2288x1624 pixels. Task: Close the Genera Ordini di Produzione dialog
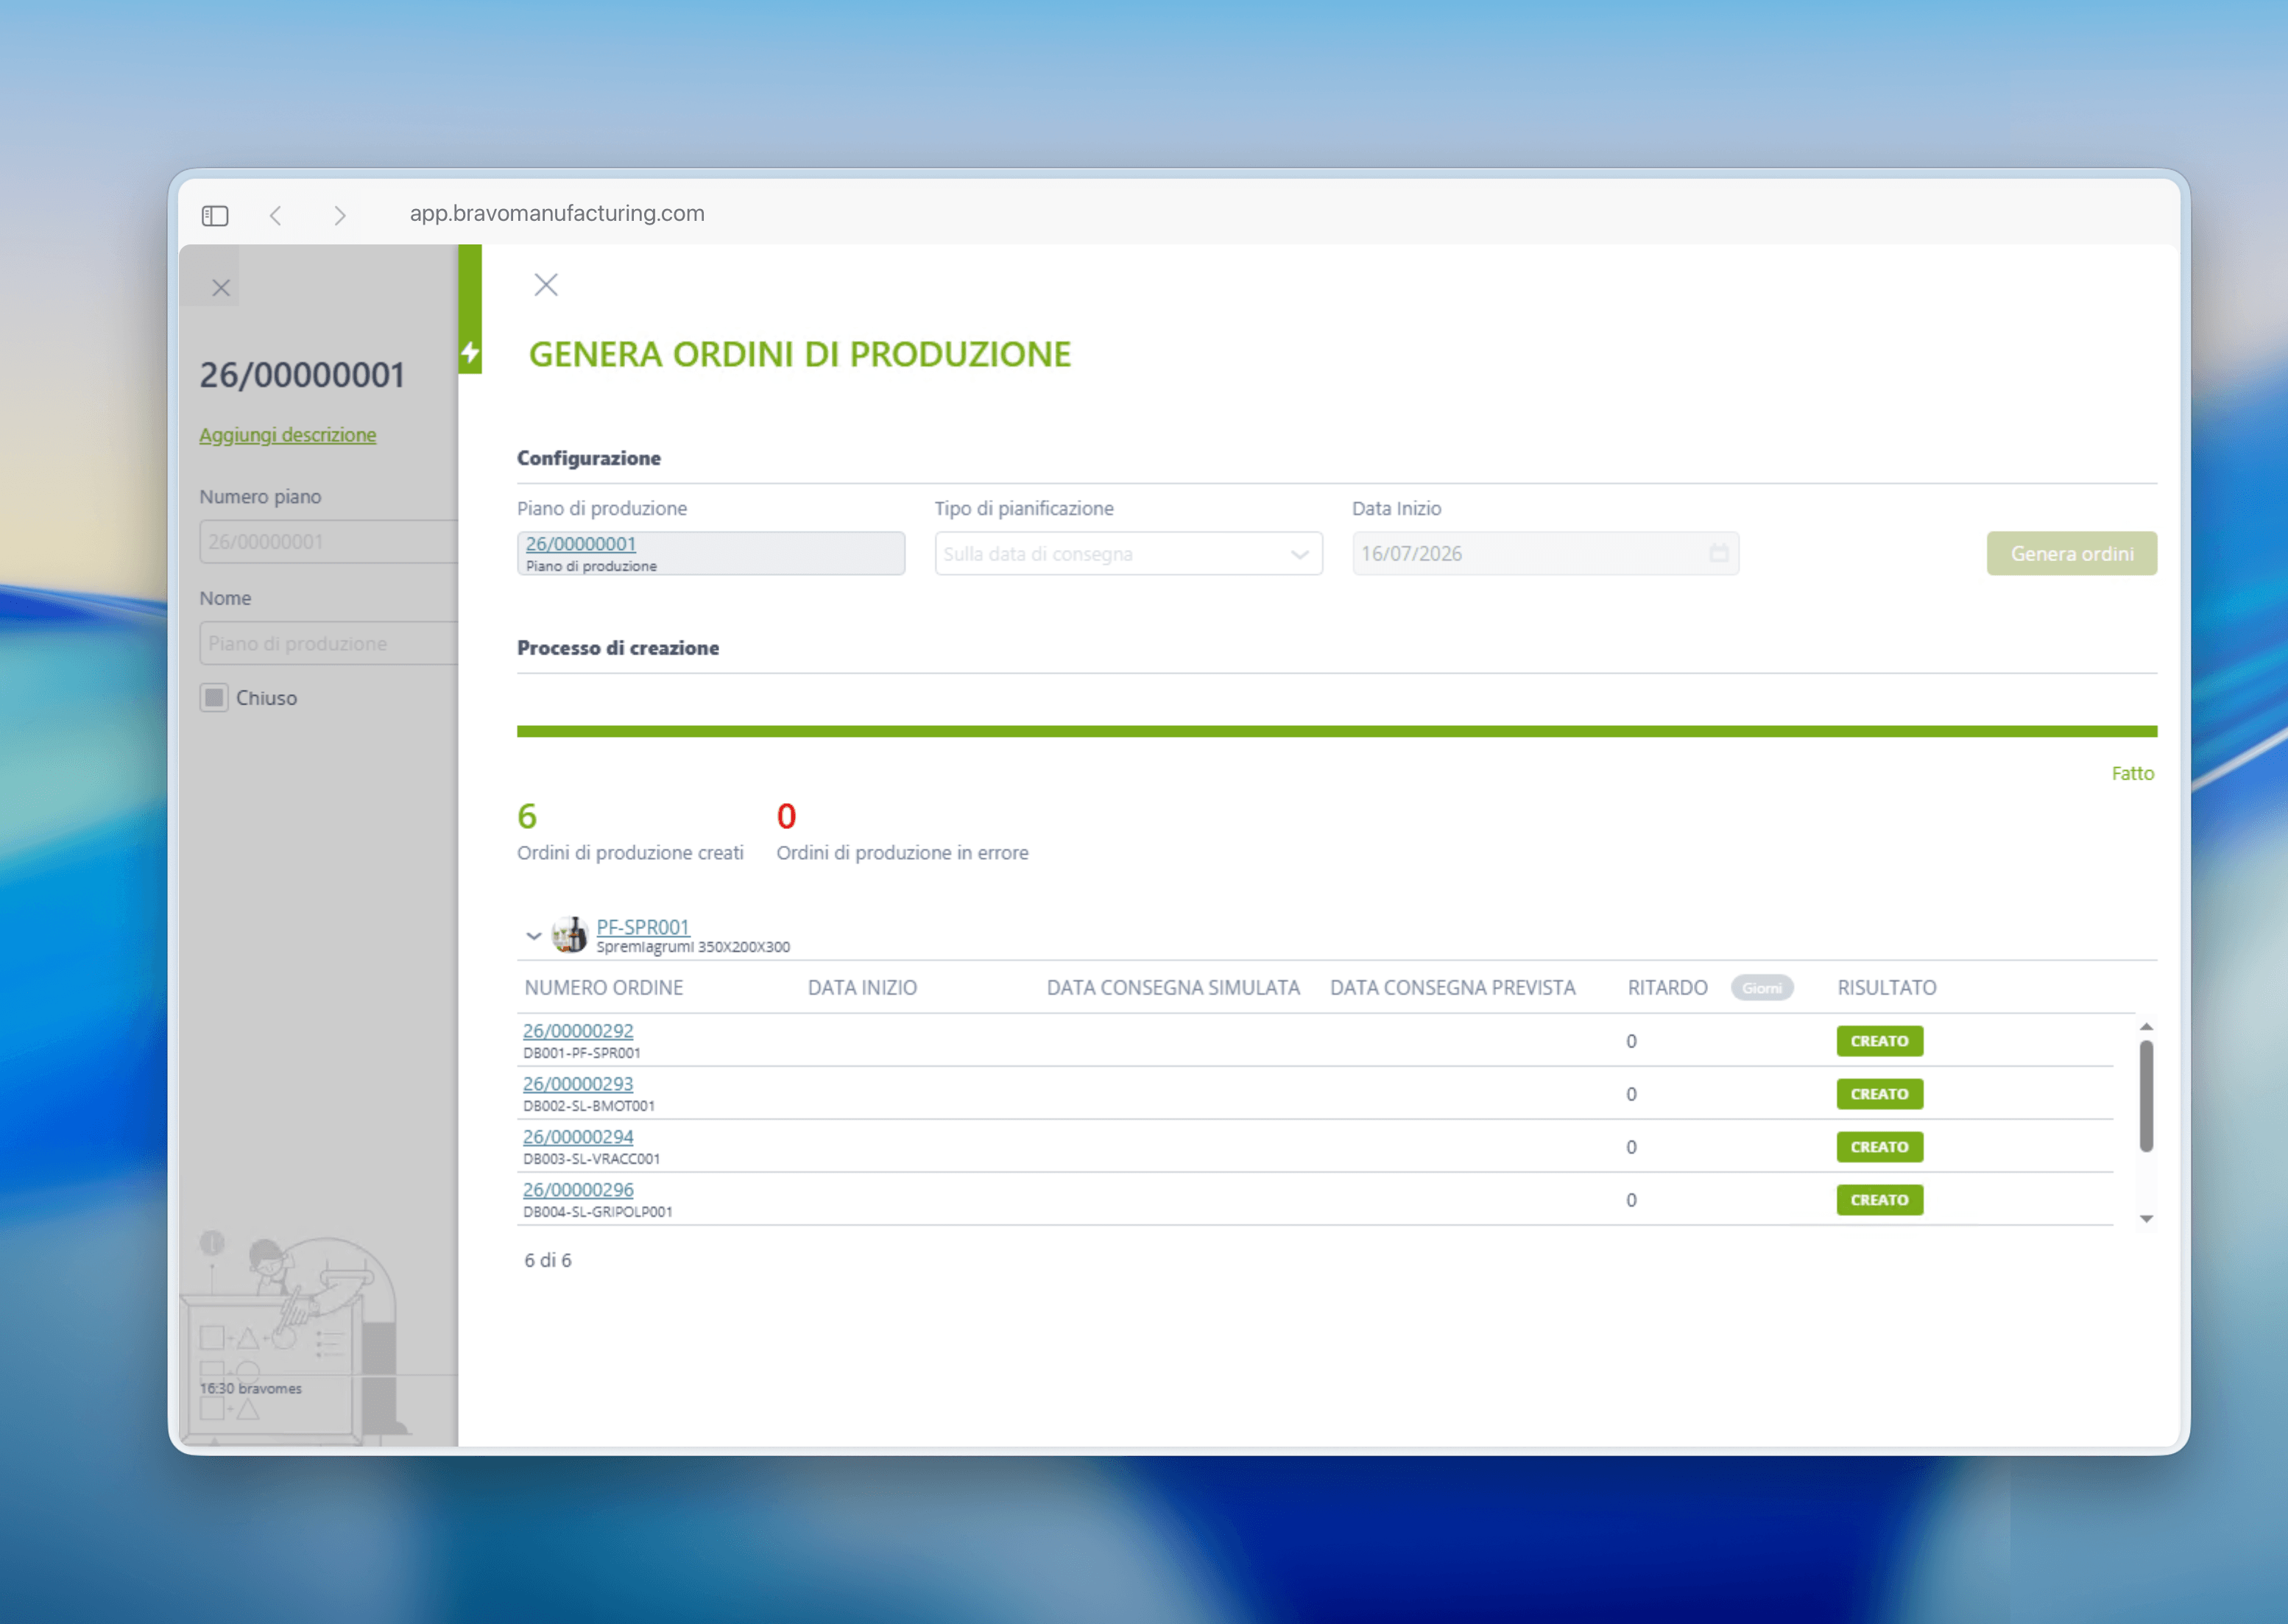click(x=546, y=285)
